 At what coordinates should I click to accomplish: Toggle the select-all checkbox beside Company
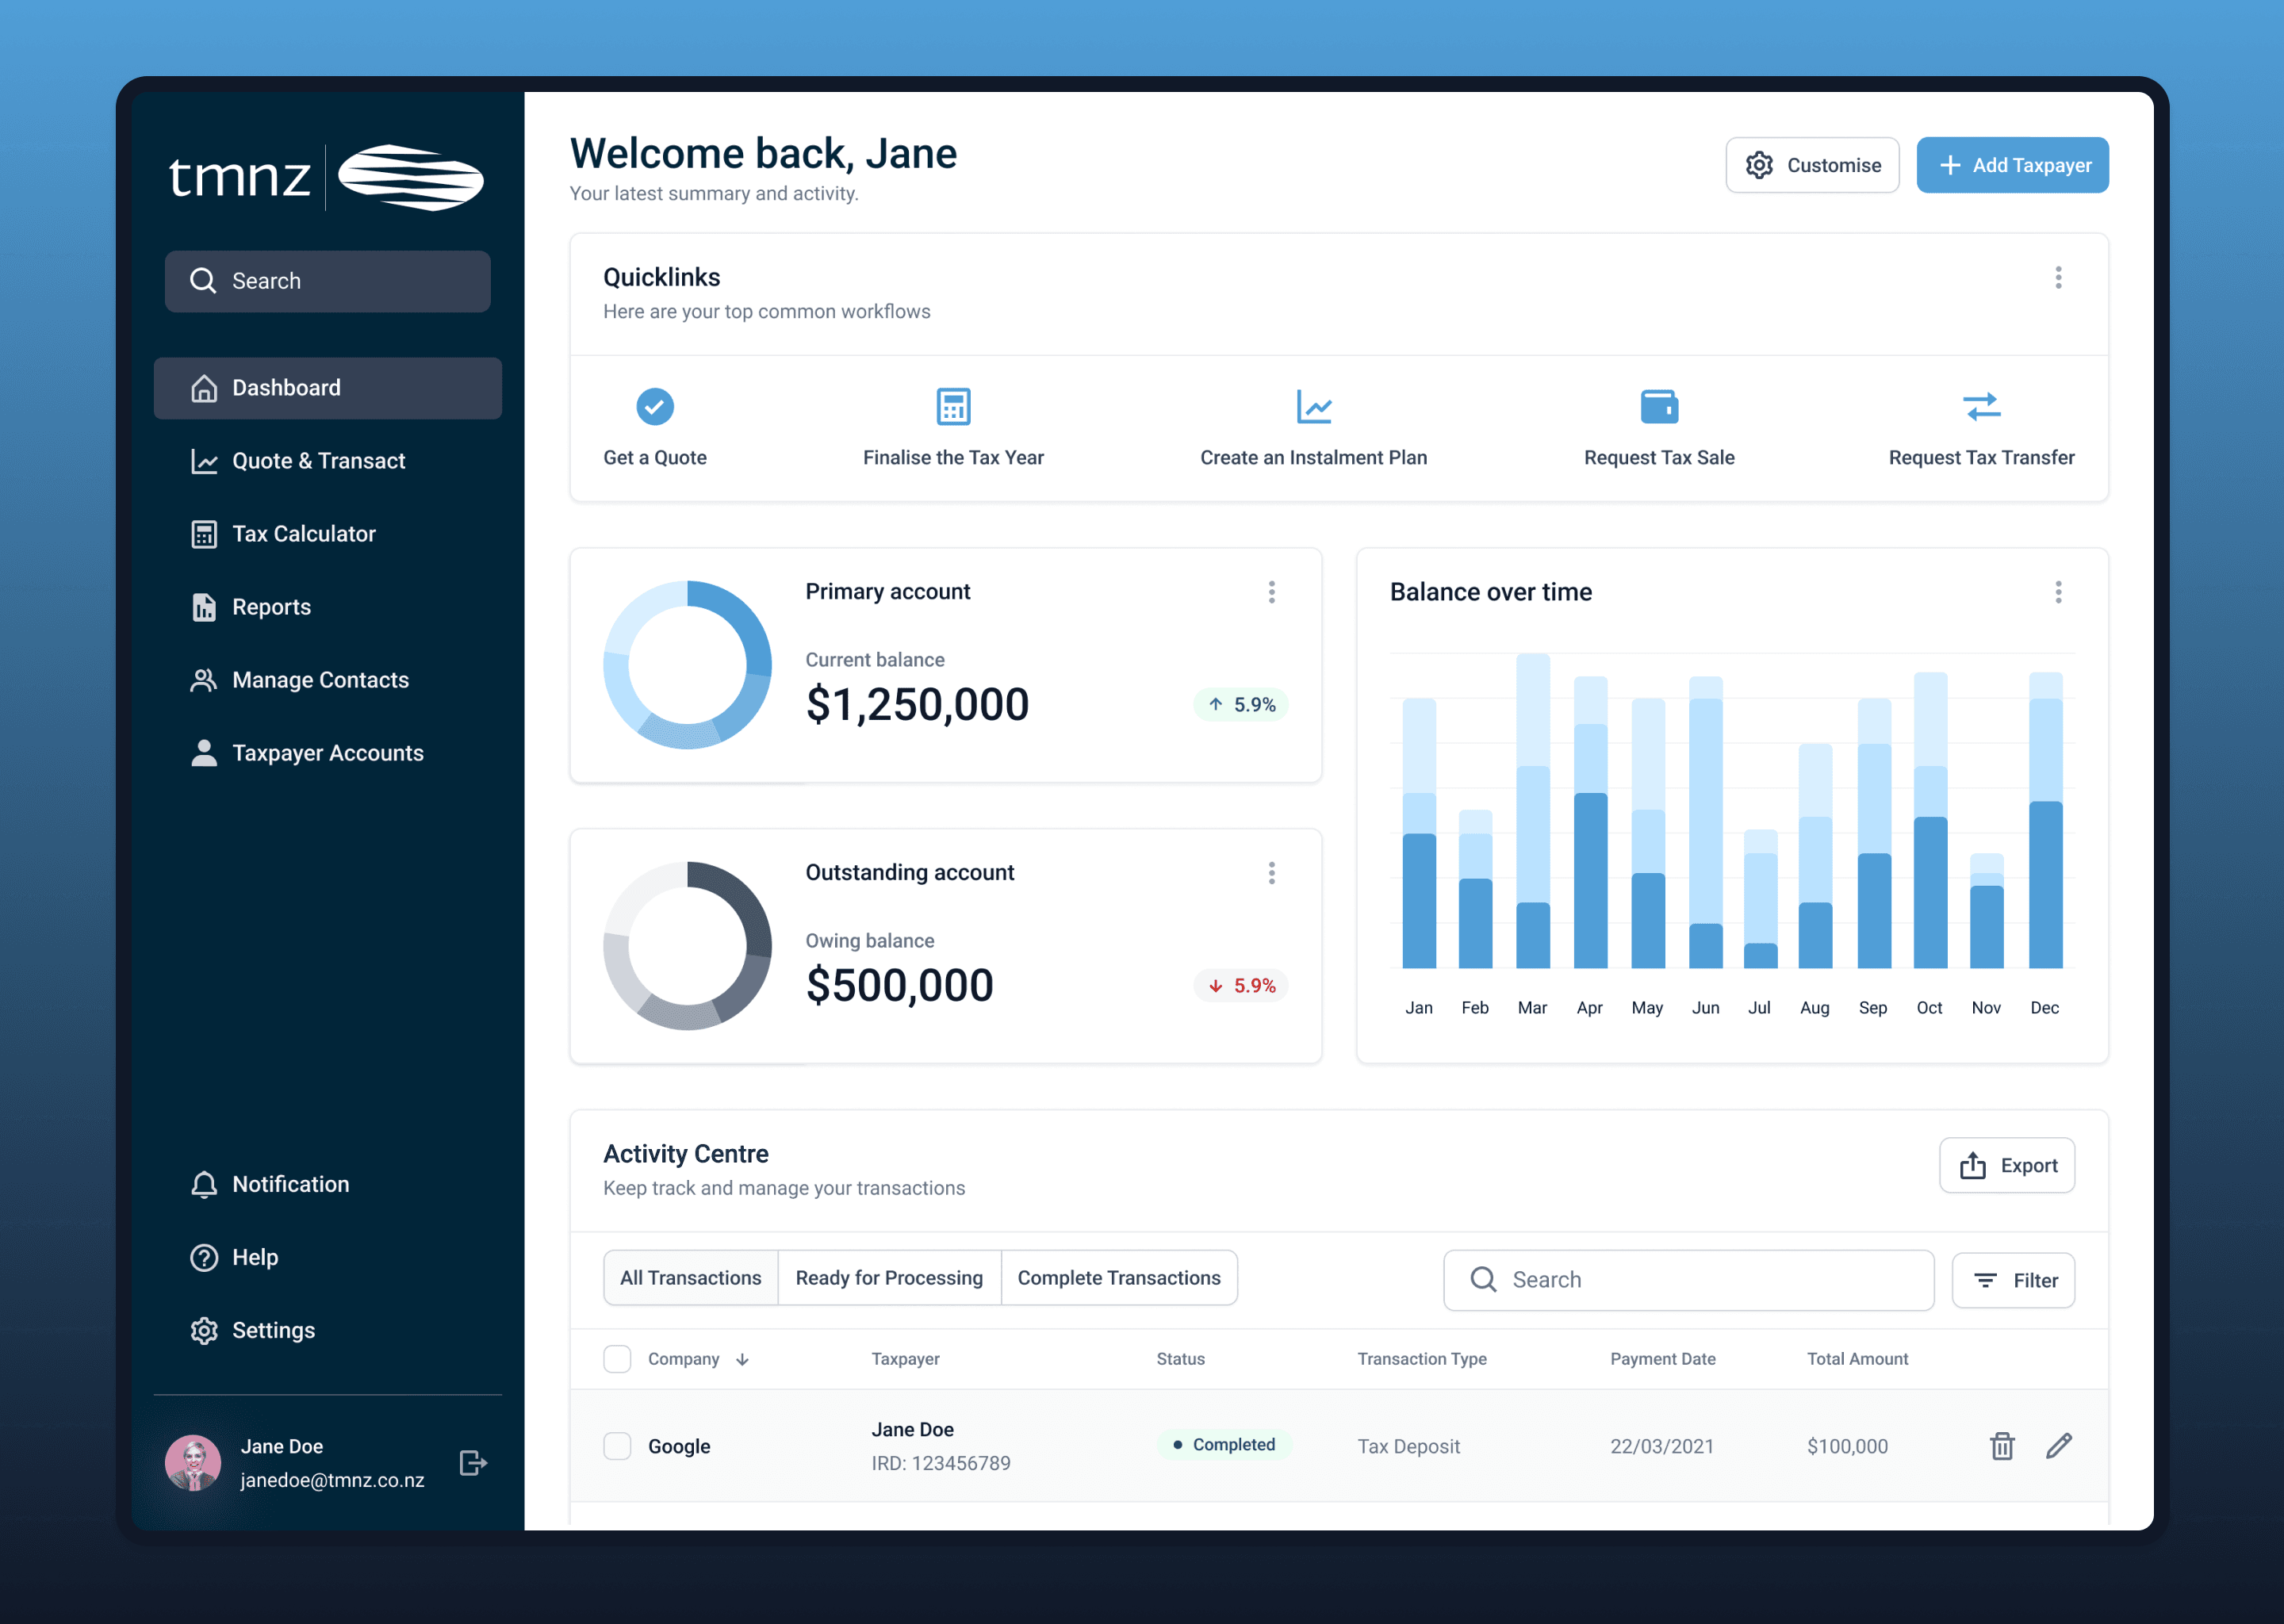click(x=617, y=1359)
